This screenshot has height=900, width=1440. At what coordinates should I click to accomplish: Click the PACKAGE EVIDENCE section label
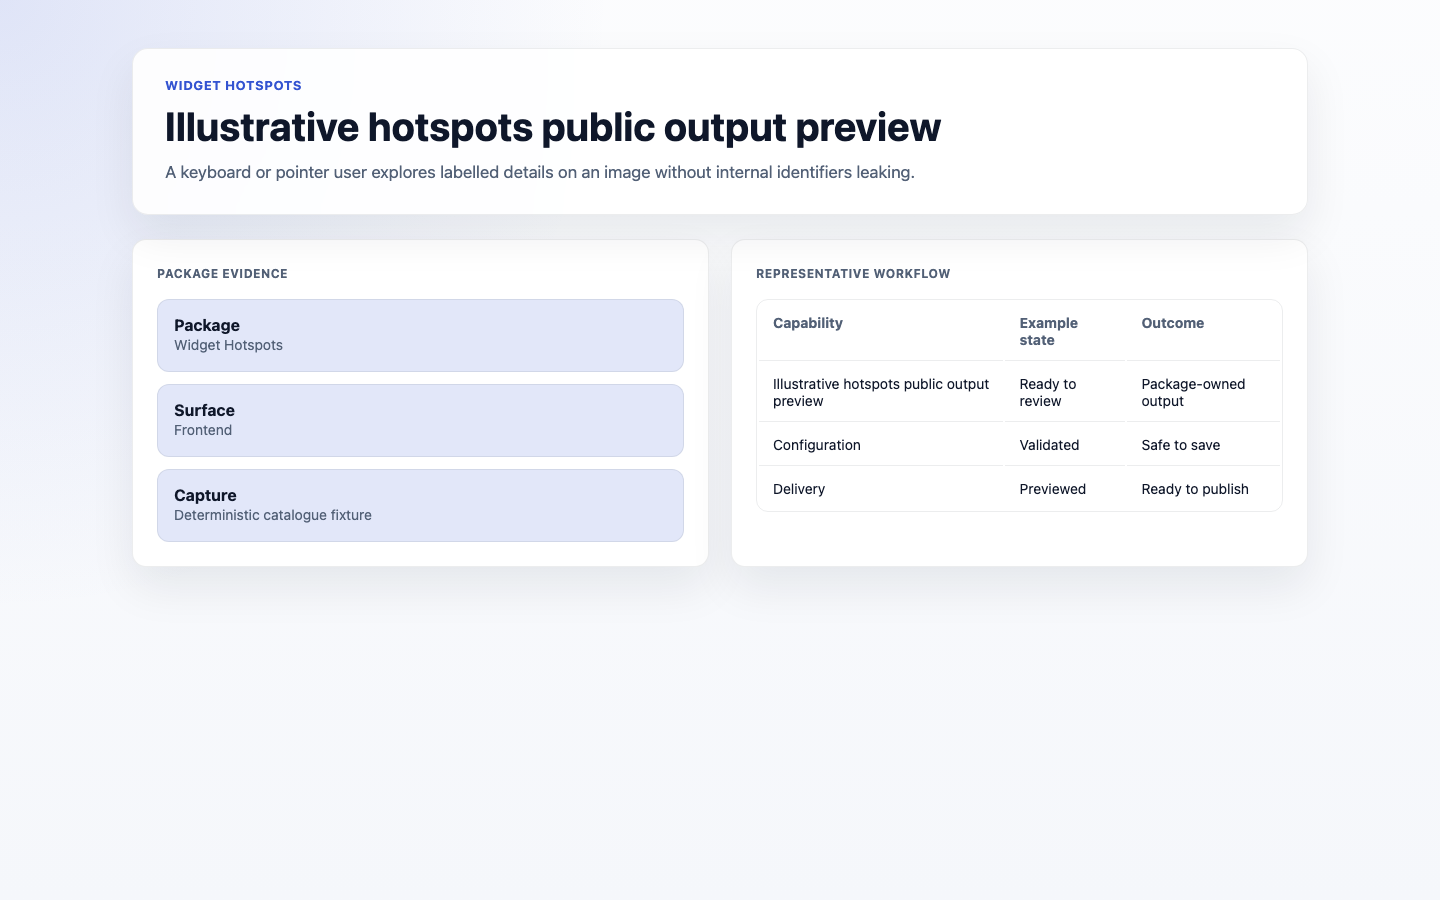(222, 274)
